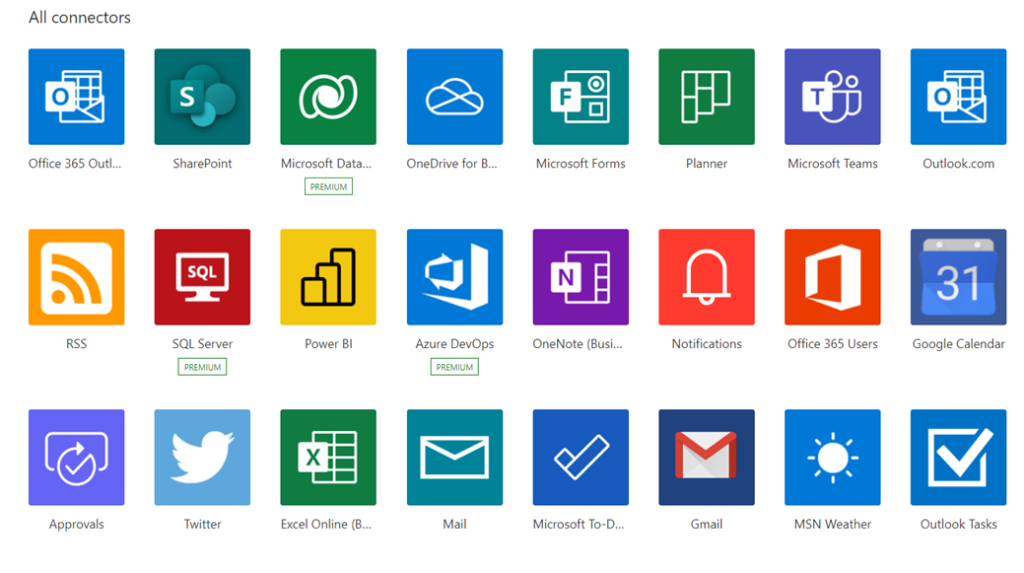The height and width of the screenshot is (573, 1024).
Task: Click the 'MSN Weather' label text
Action: [x=833, y=524]
